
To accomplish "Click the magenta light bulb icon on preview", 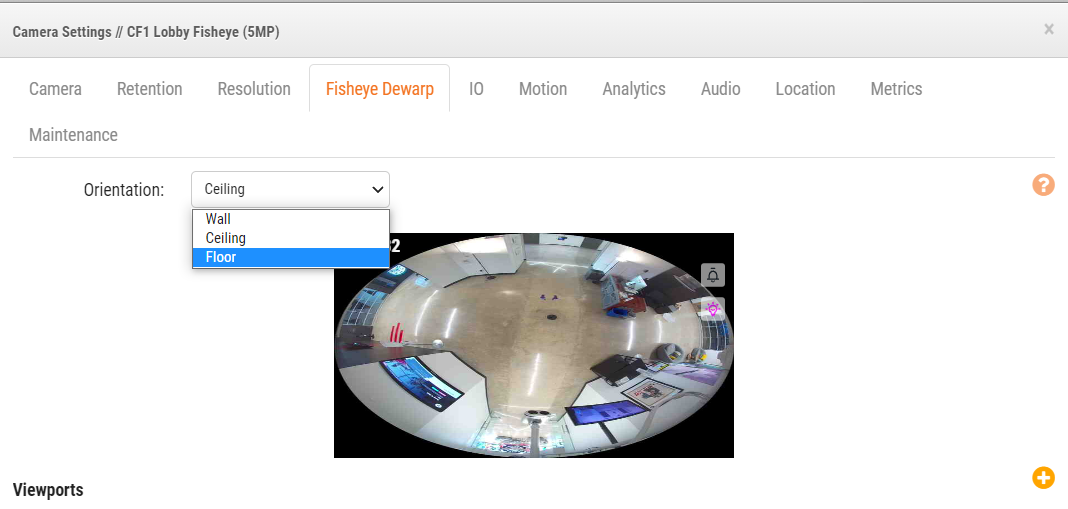I will coord(712,309).
